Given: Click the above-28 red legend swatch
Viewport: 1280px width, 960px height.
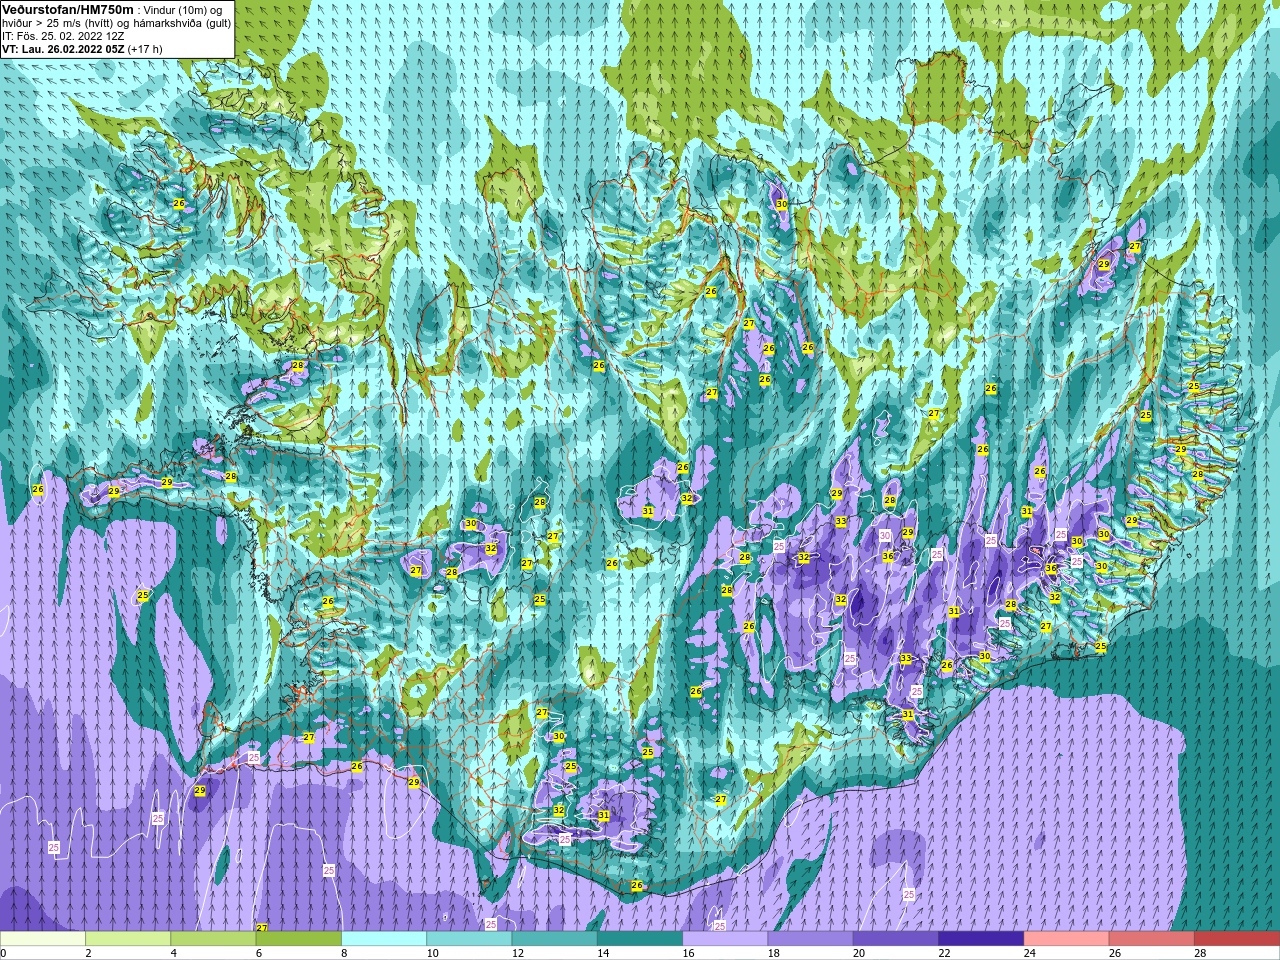Looking at the screenshot, I should [1237, 939].
